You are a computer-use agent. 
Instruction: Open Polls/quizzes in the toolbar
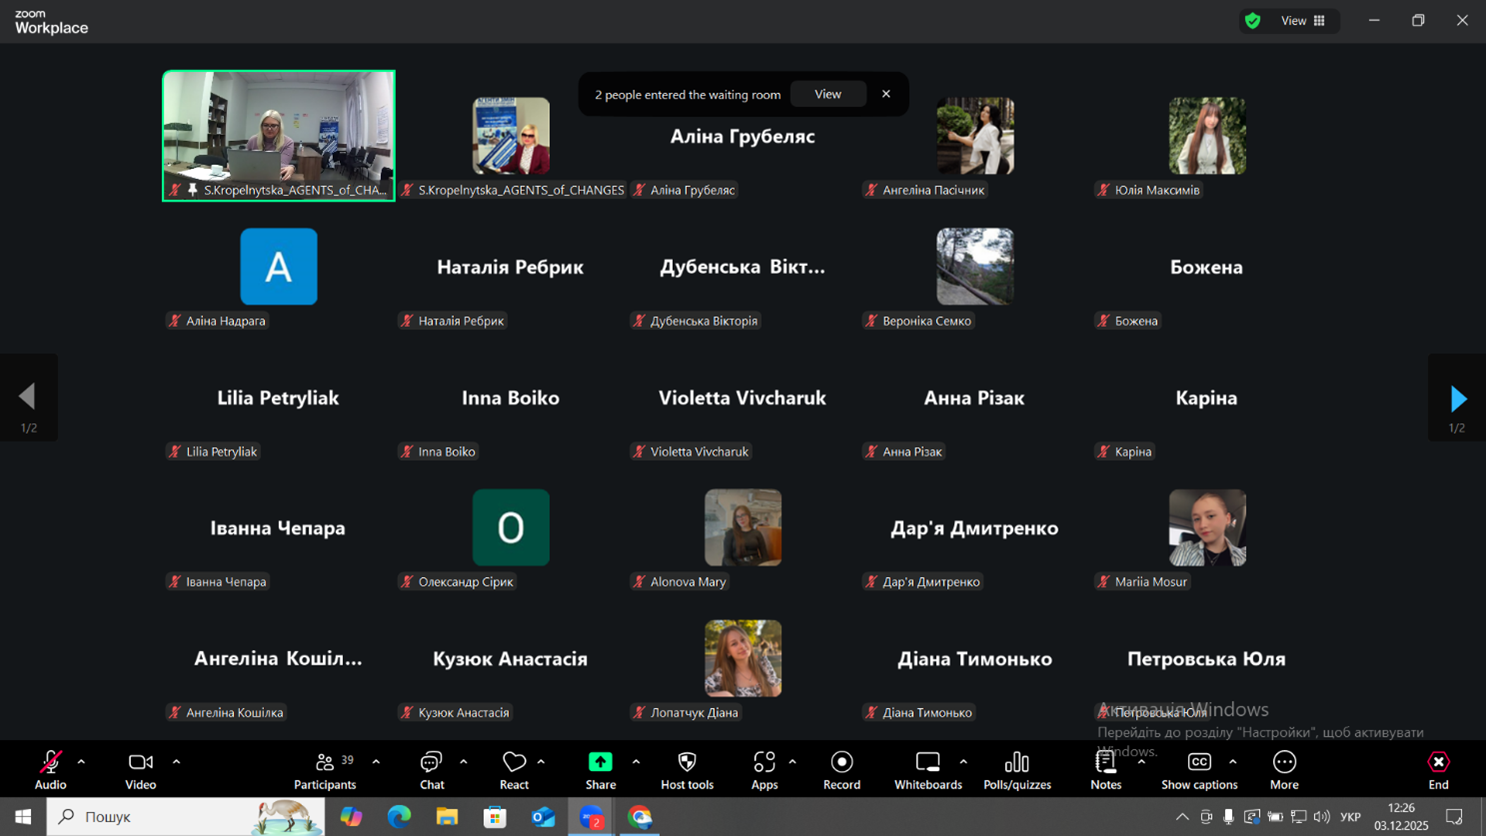(x=1016, y=770)
